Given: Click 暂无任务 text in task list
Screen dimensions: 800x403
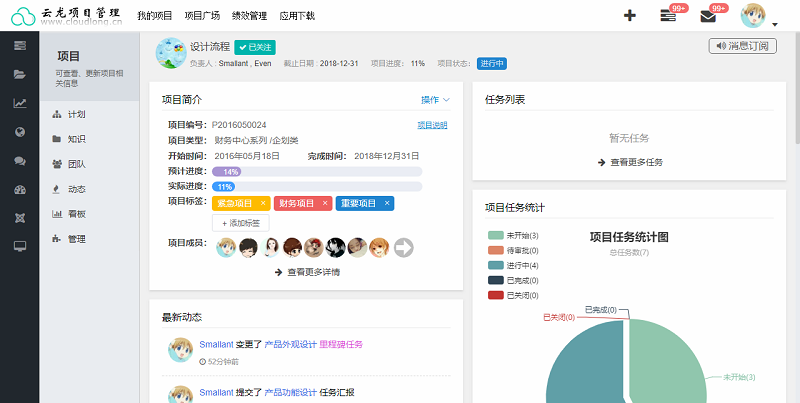Looking at the screenshot, I should pyautogui.click(x=629, y=138).
